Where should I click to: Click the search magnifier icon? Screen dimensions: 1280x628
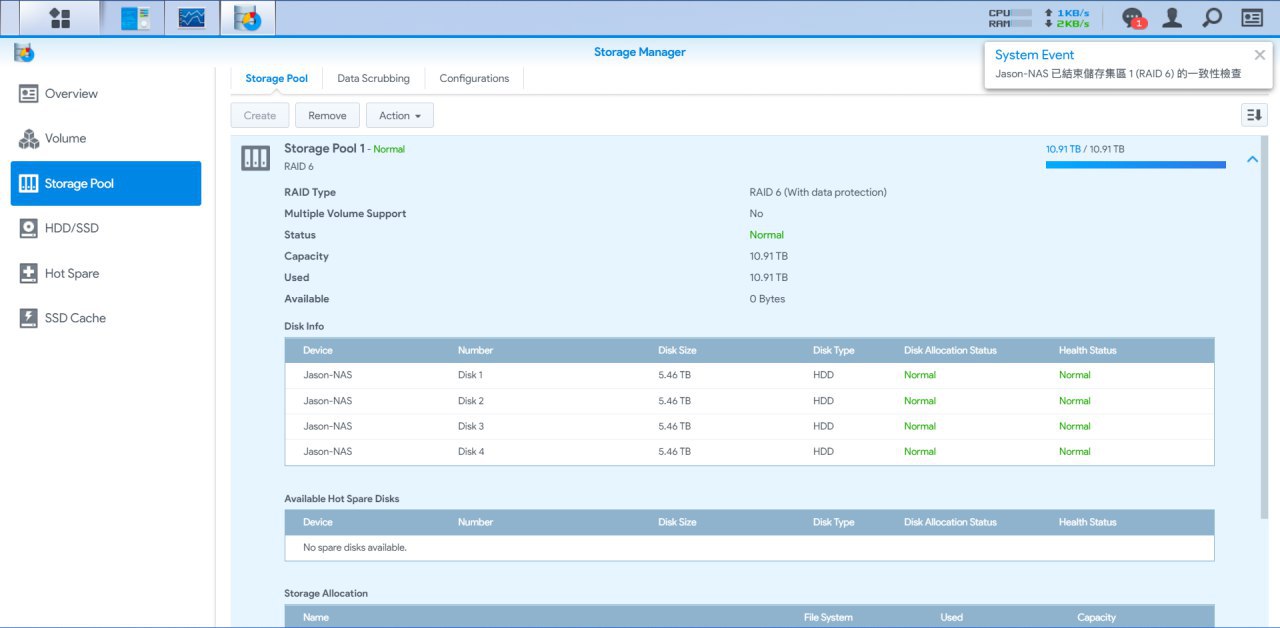pyautogui.click(x=1211, y=18)
